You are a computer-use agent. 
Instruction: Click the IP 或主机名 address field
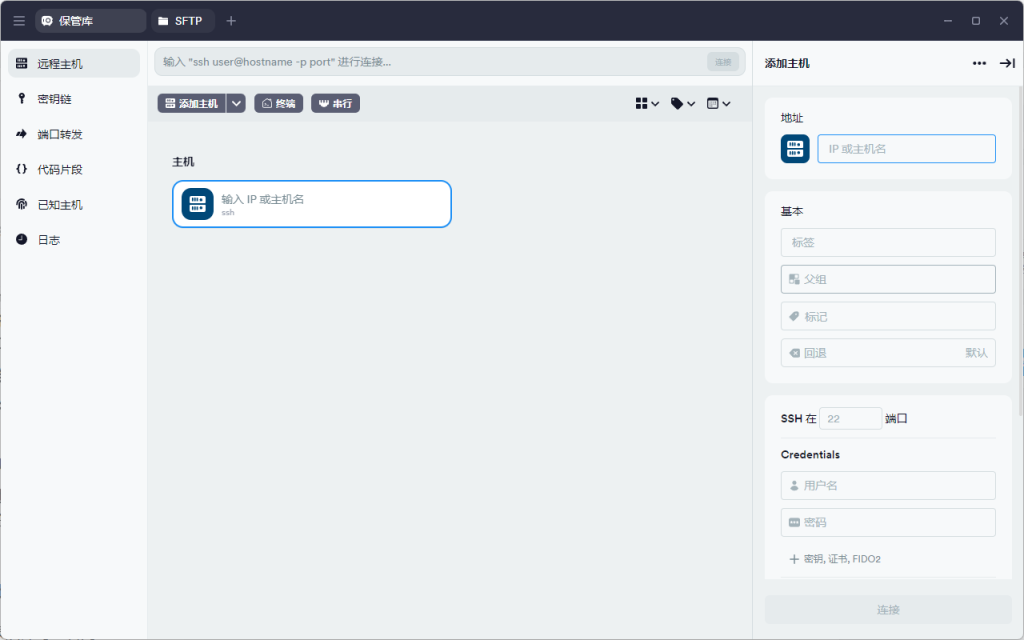tap(906, 149)
